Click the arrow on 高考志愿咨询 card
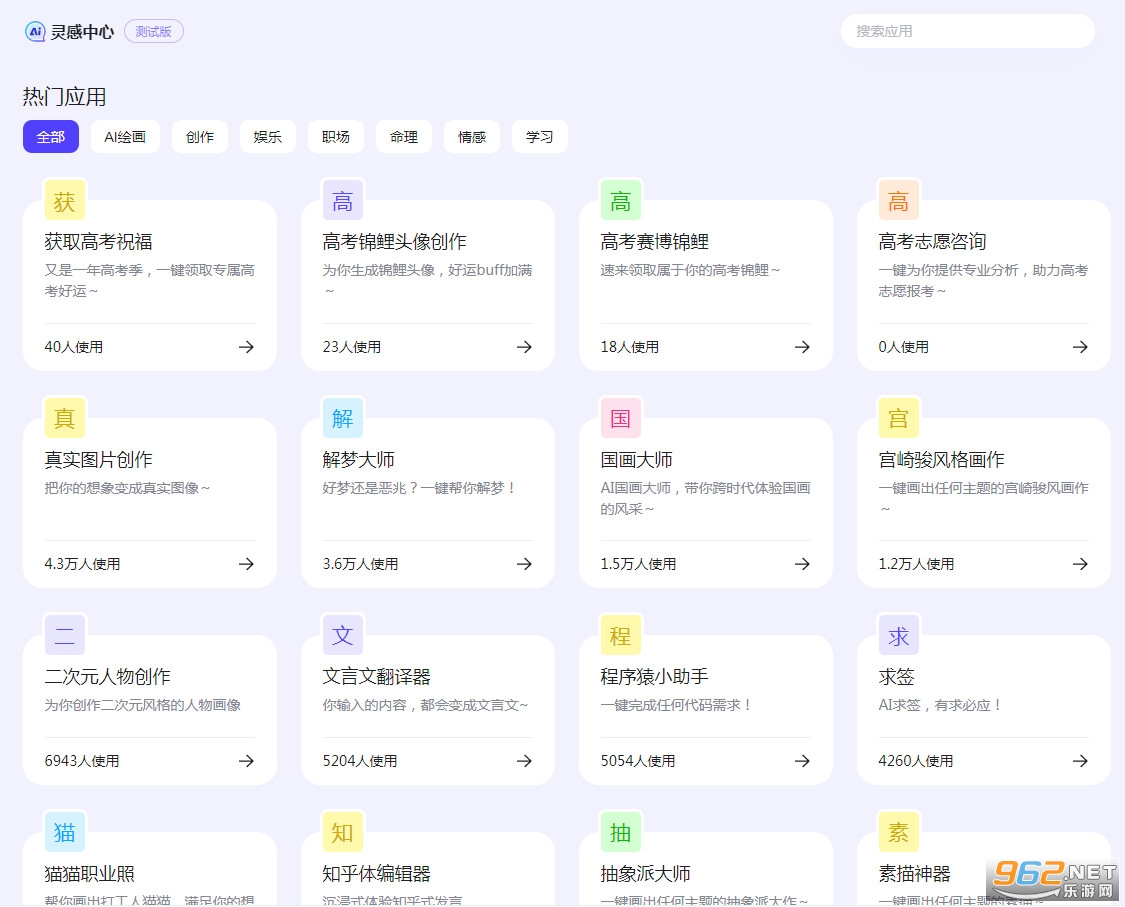The height and width of the screenshot is (907, 1125). 1080,347
